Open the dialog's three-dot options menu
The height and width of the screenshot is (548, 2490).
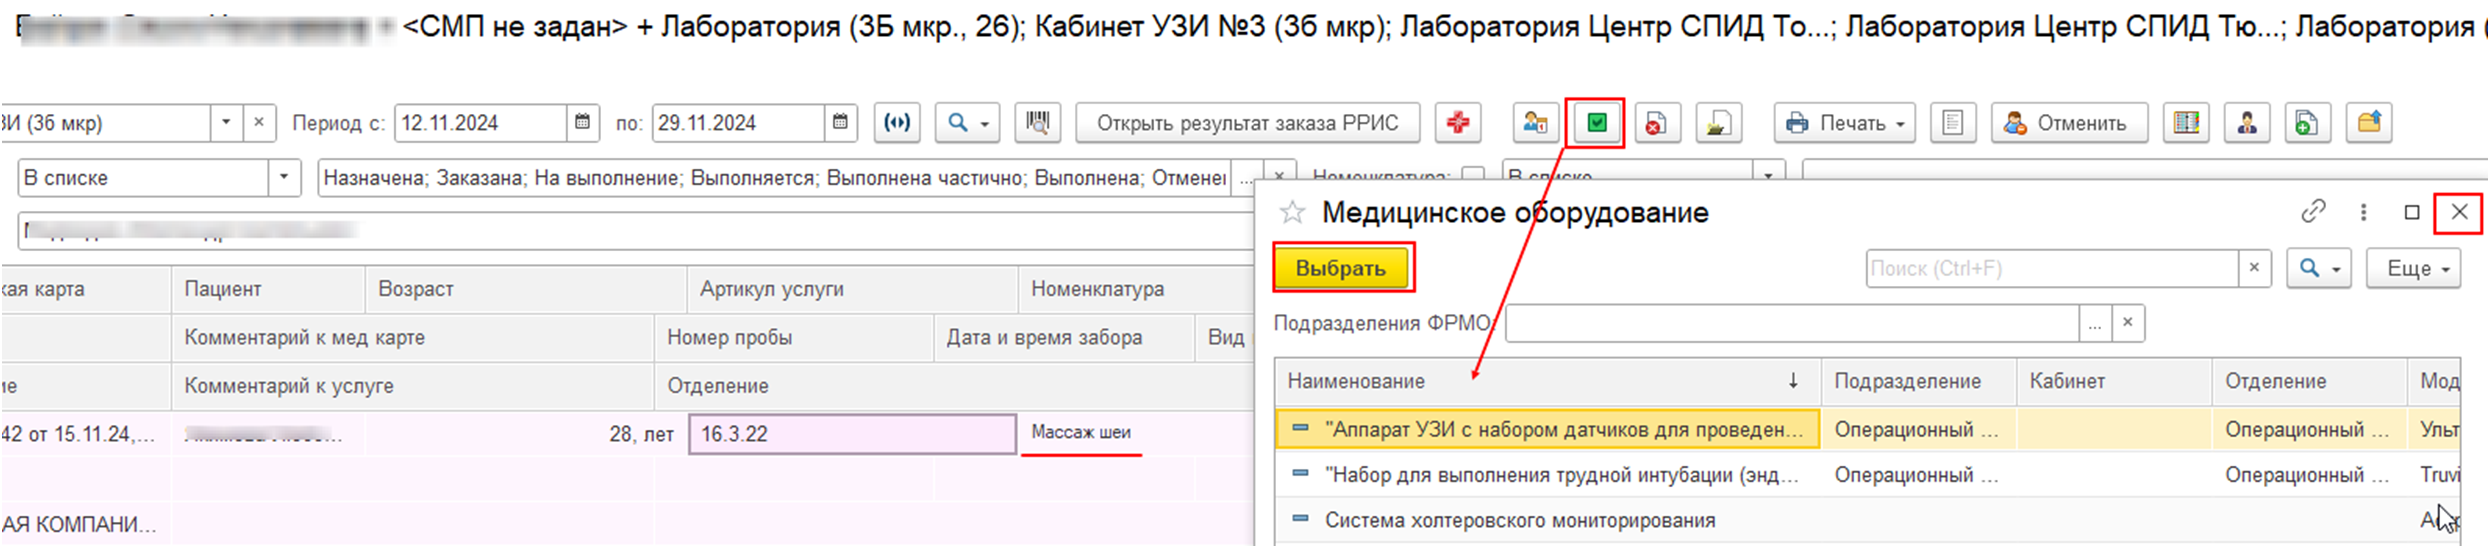(x=2363, y=212)
